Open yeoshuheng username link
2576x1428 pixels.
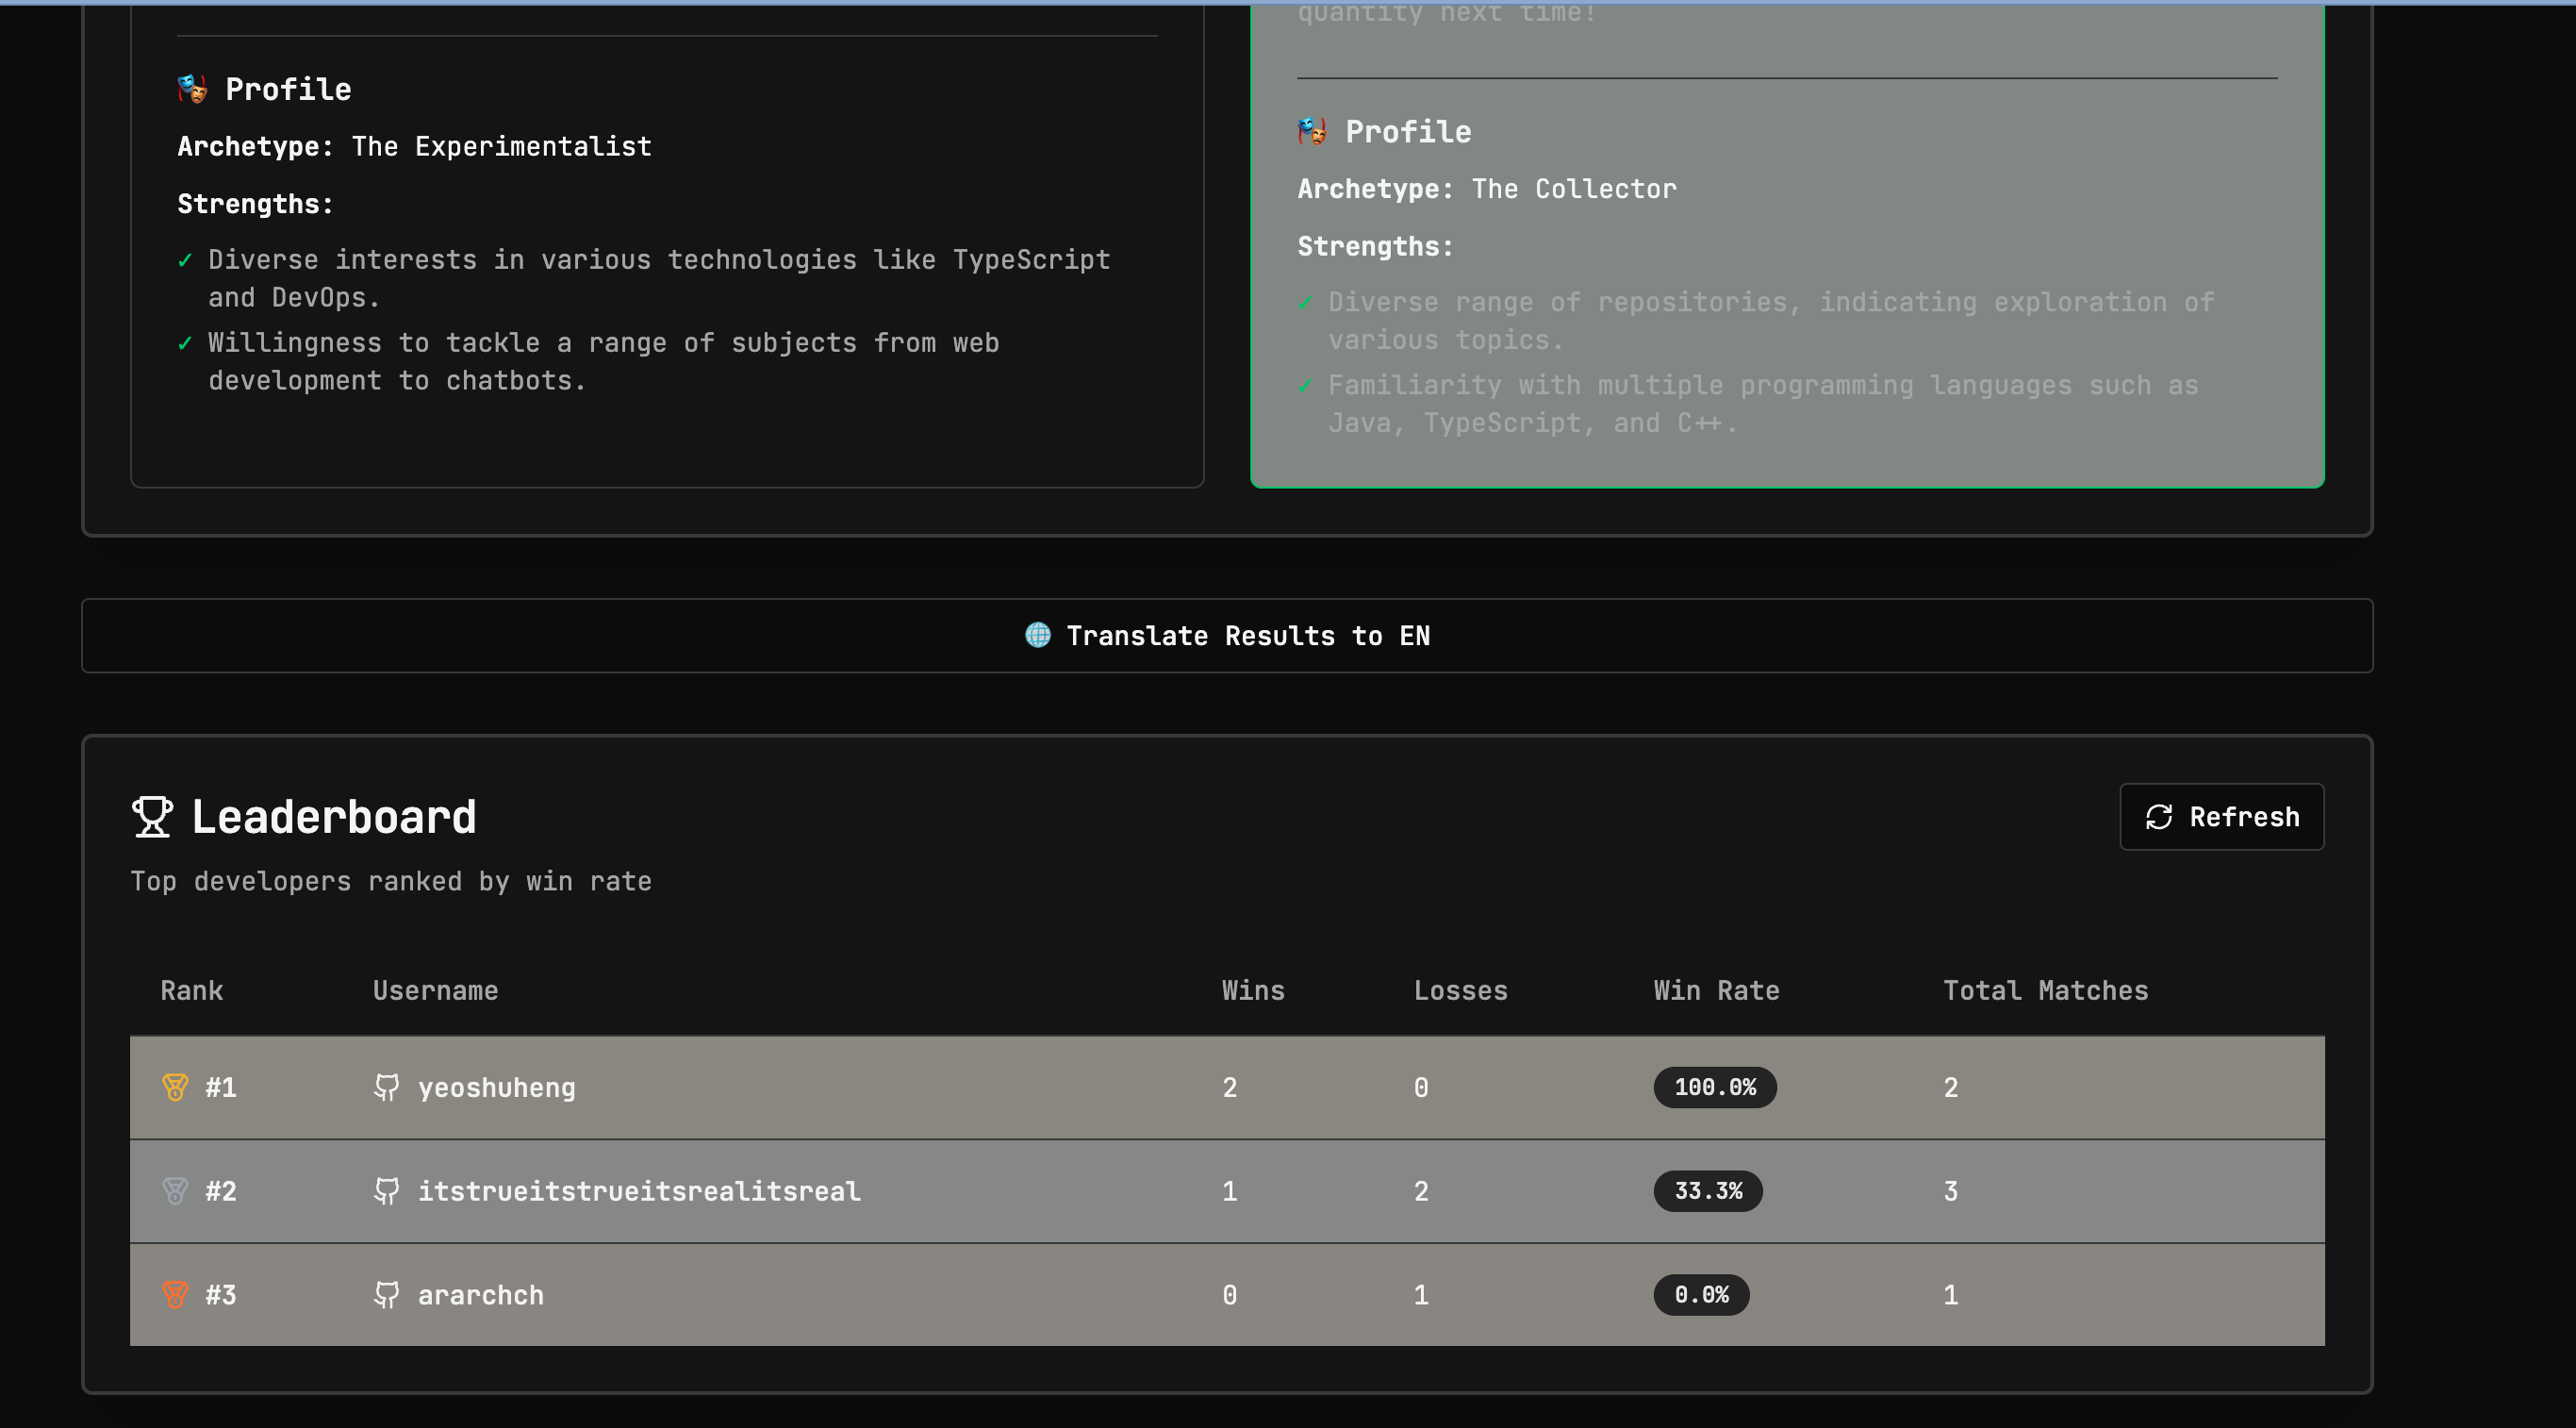pos(496,1088)
